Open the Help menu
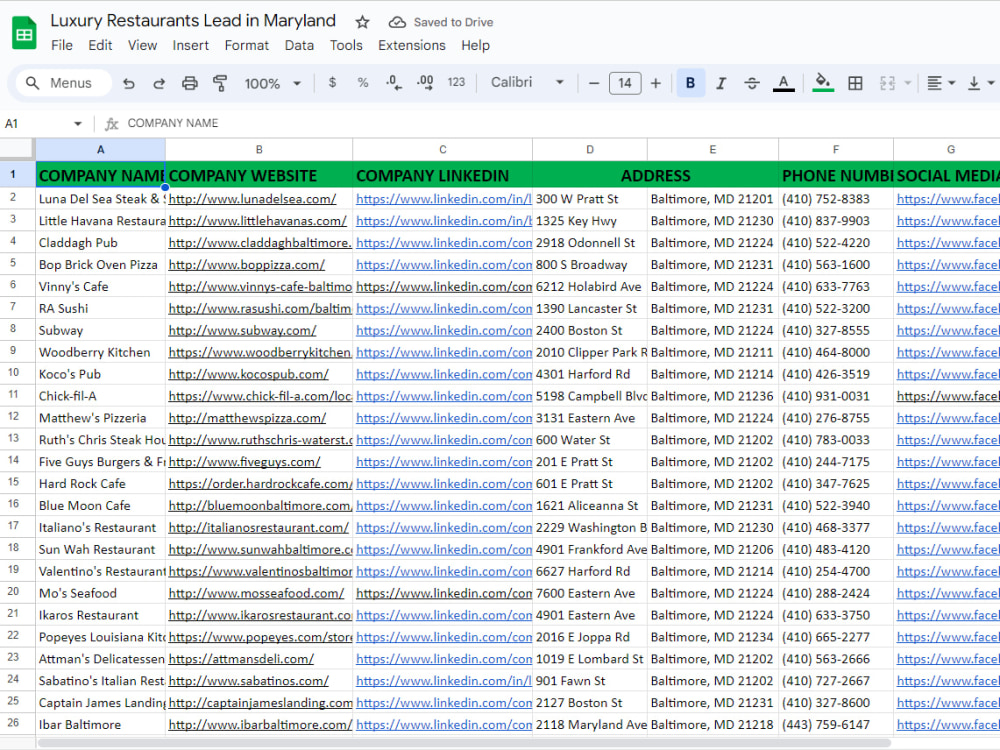The image size is (1000, 750). tap(475, 45)
